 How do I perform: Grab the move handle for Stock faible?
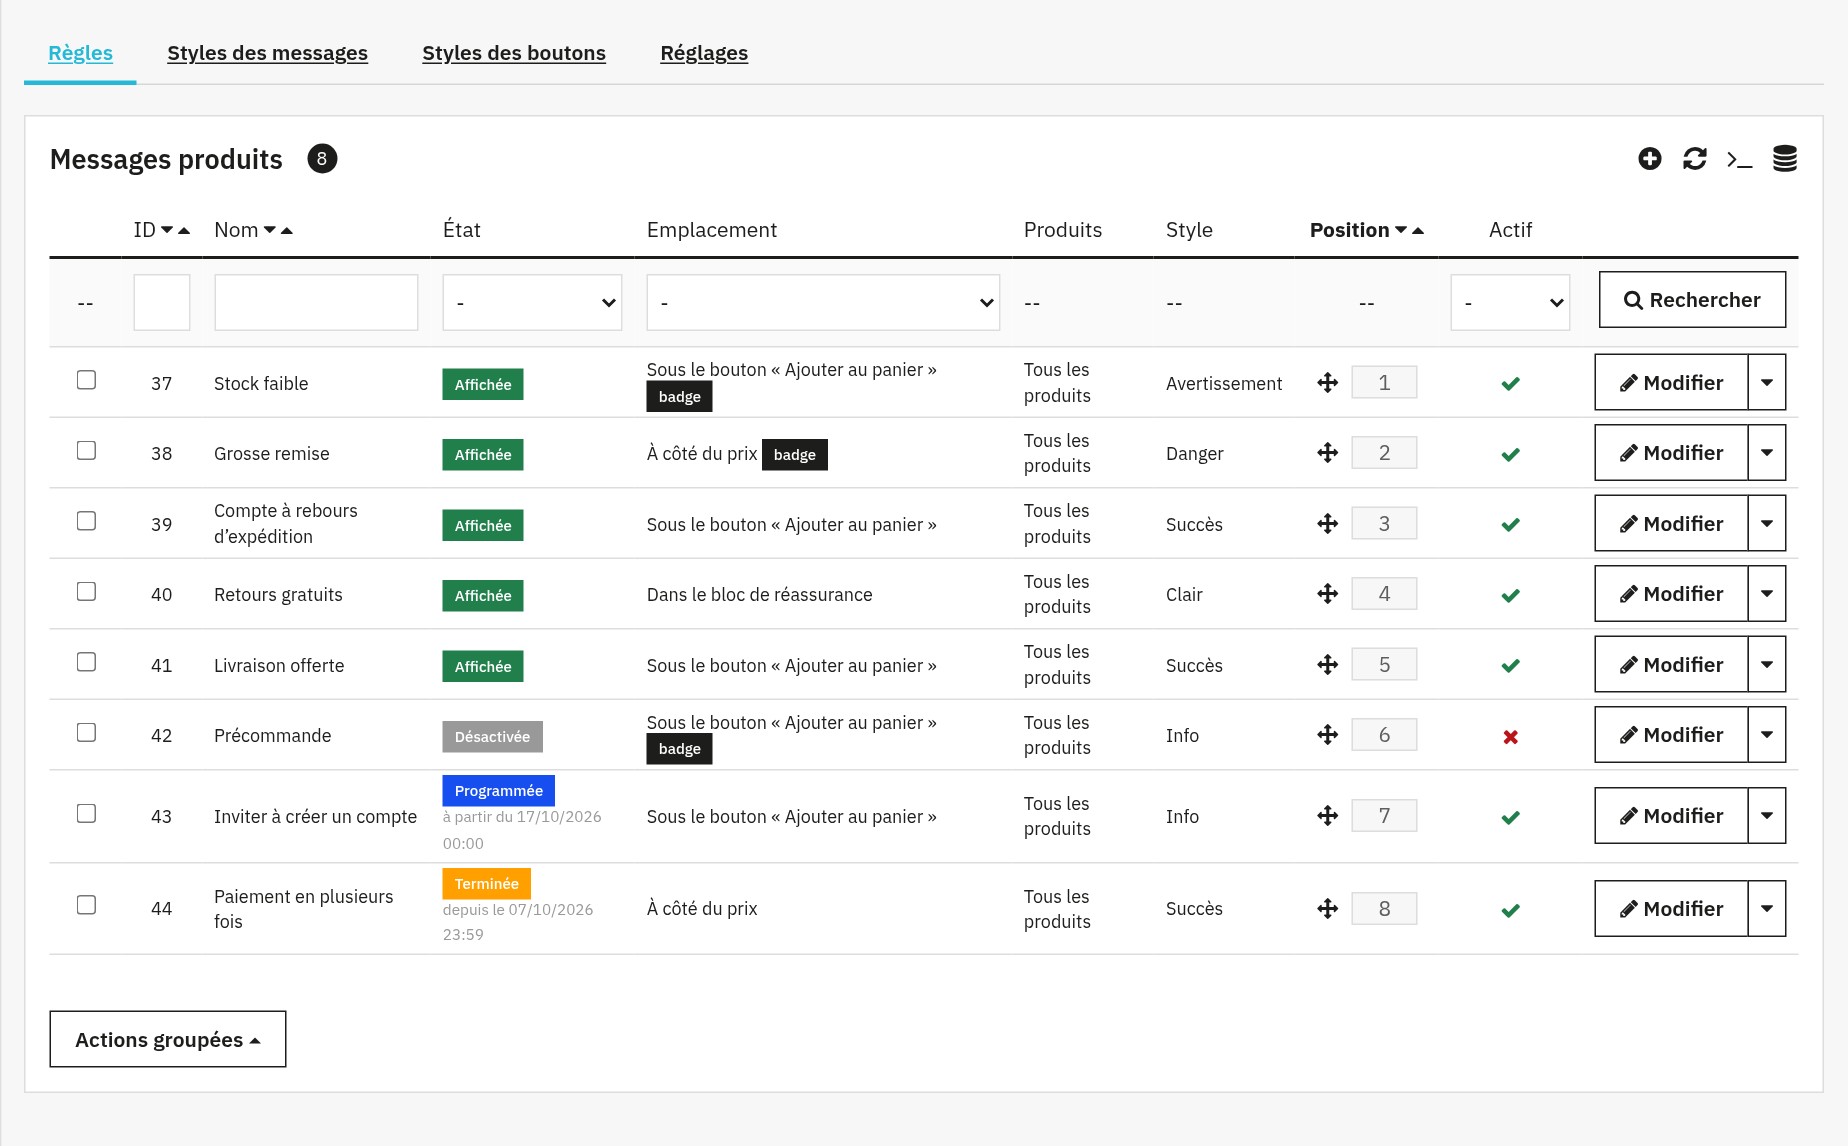(1328, 383)
